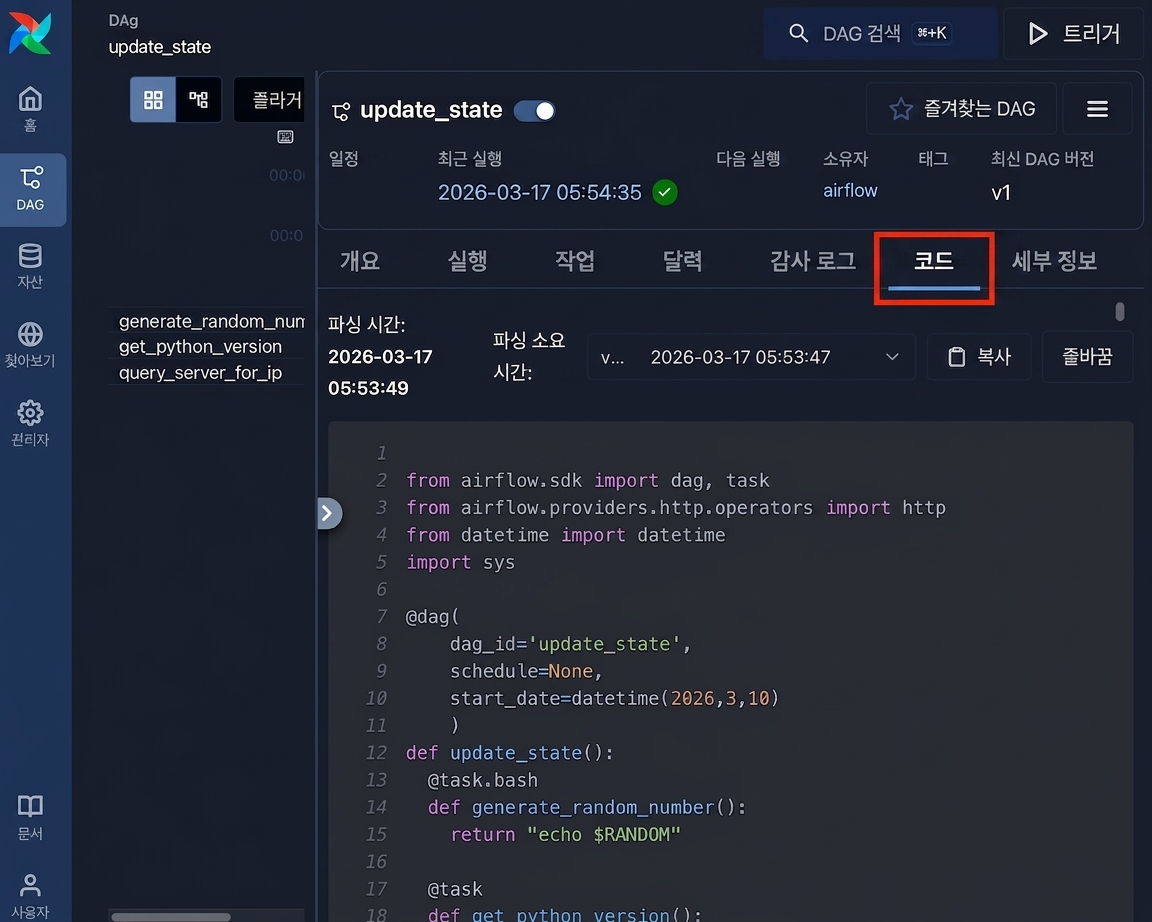Switch to the 실행 tab
This screenshot has width=1152, height=922.
point(467,261)
